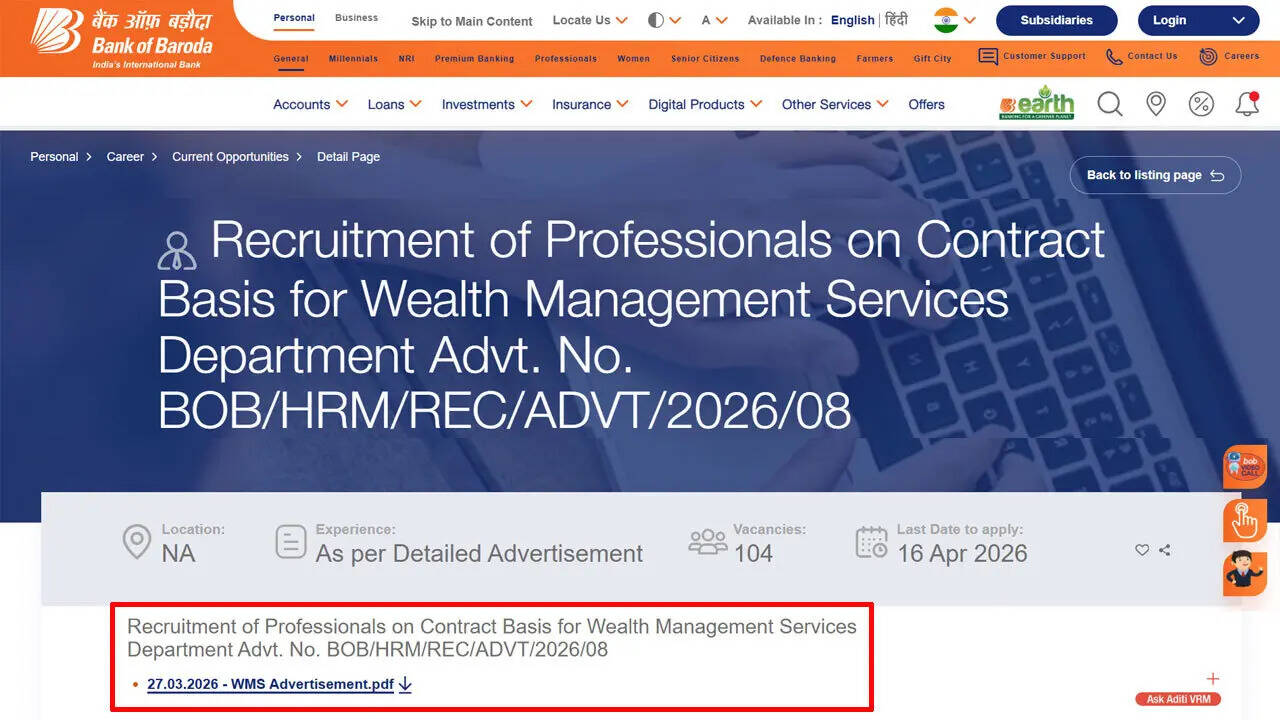Expand the Login dropdown
This screenshot has height=720, width=1280.
[x=1197, y=19]
